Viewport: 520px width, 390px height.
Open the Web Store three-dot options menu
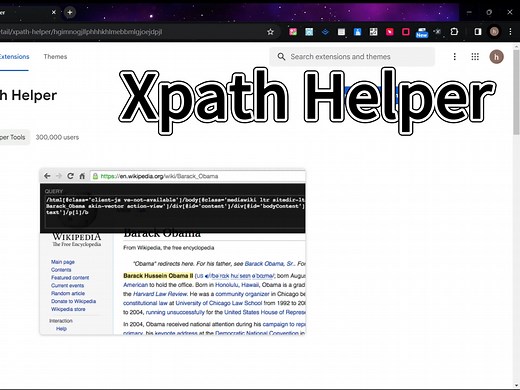point(455,57)
